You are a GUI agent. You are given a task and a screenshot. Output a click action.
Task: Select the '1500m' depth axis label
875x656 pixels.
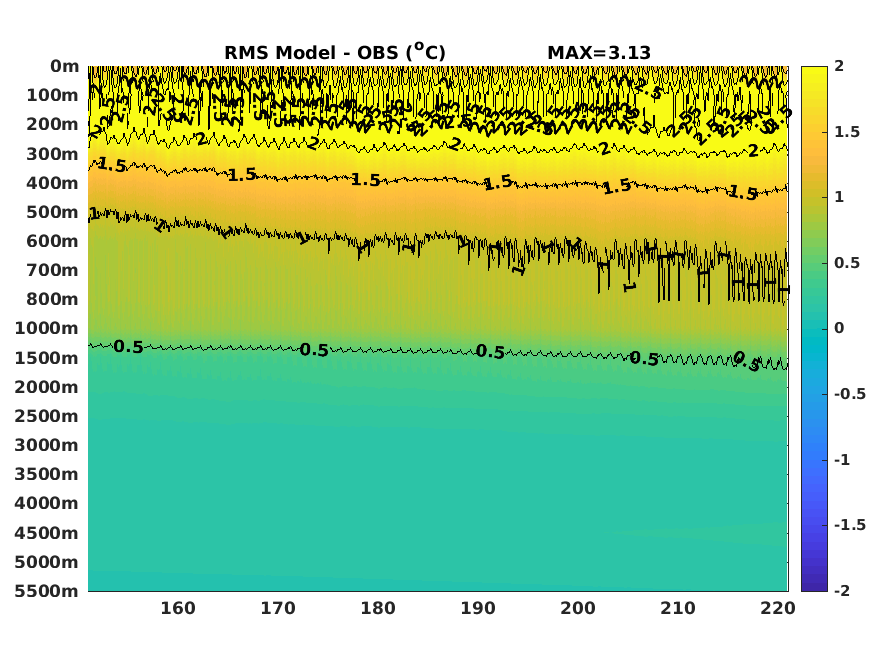(x=47, y=358)
